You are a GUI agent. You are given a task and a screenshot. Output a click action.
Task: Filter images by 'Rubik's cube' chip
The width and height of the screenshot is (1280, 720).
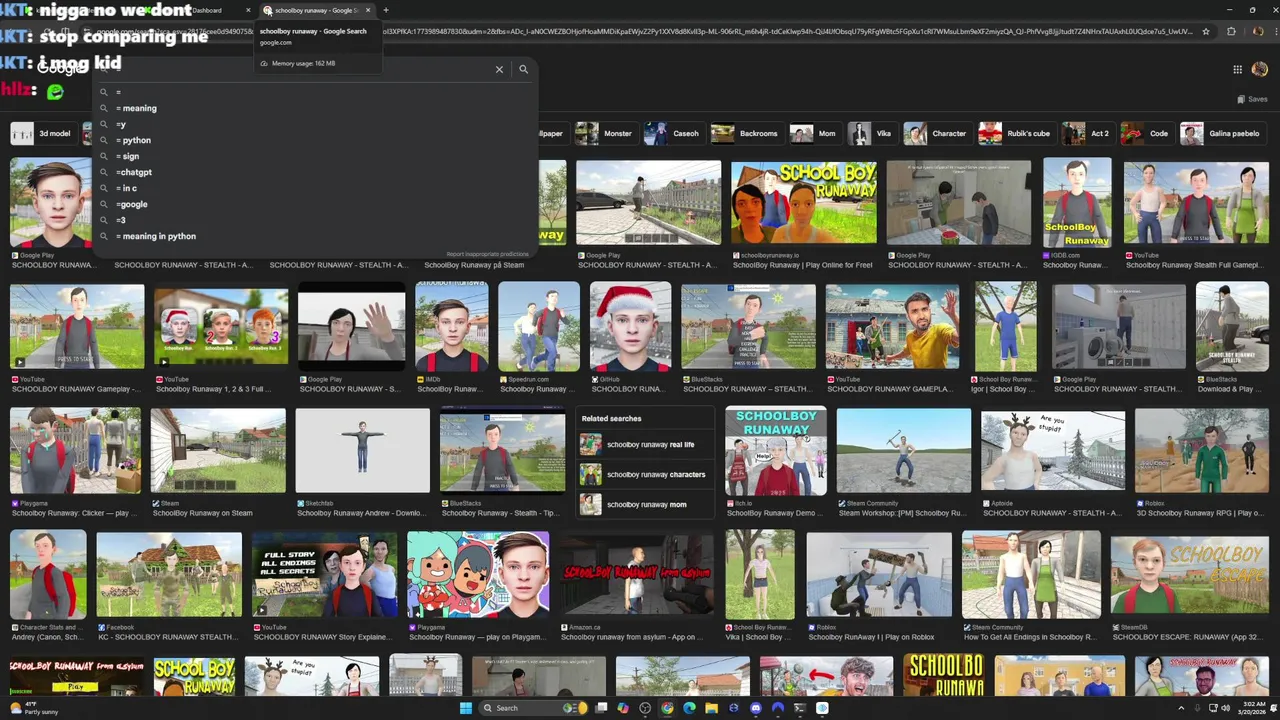click(1016, 133)
